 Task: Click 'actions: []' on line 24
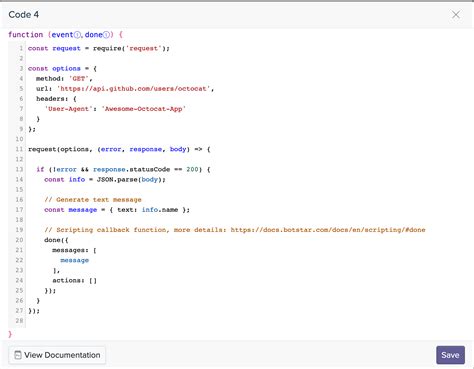point(75,280)
